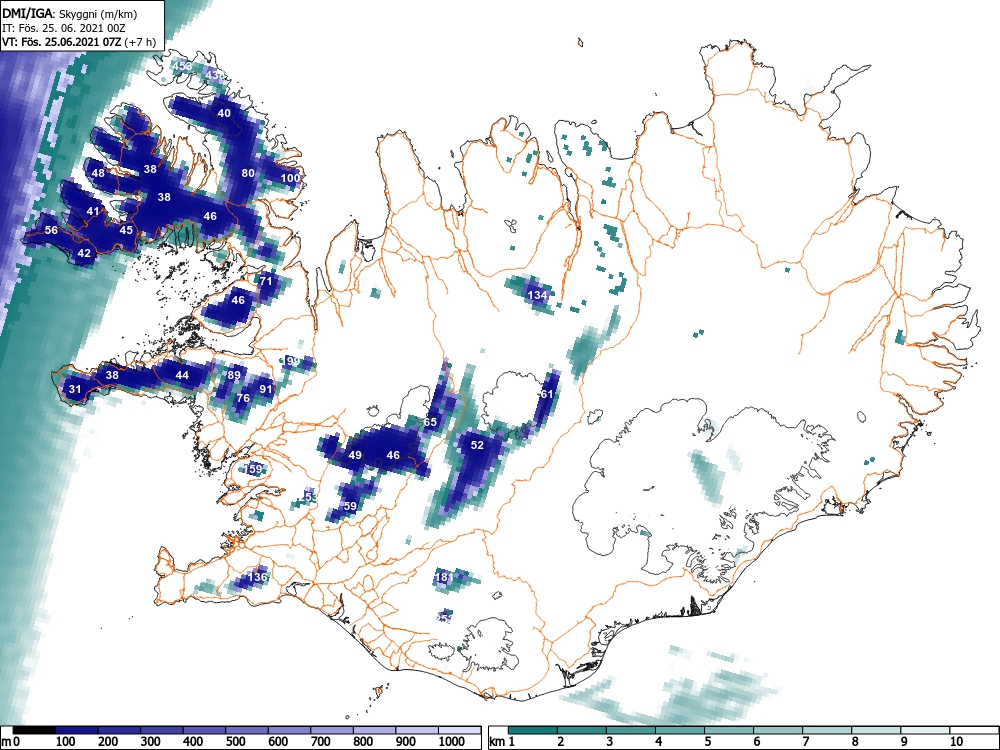The height and width of the screenshot is (750, 1000).
Task: Click the '91' visibility value on the map
Action: pos(266,389)
